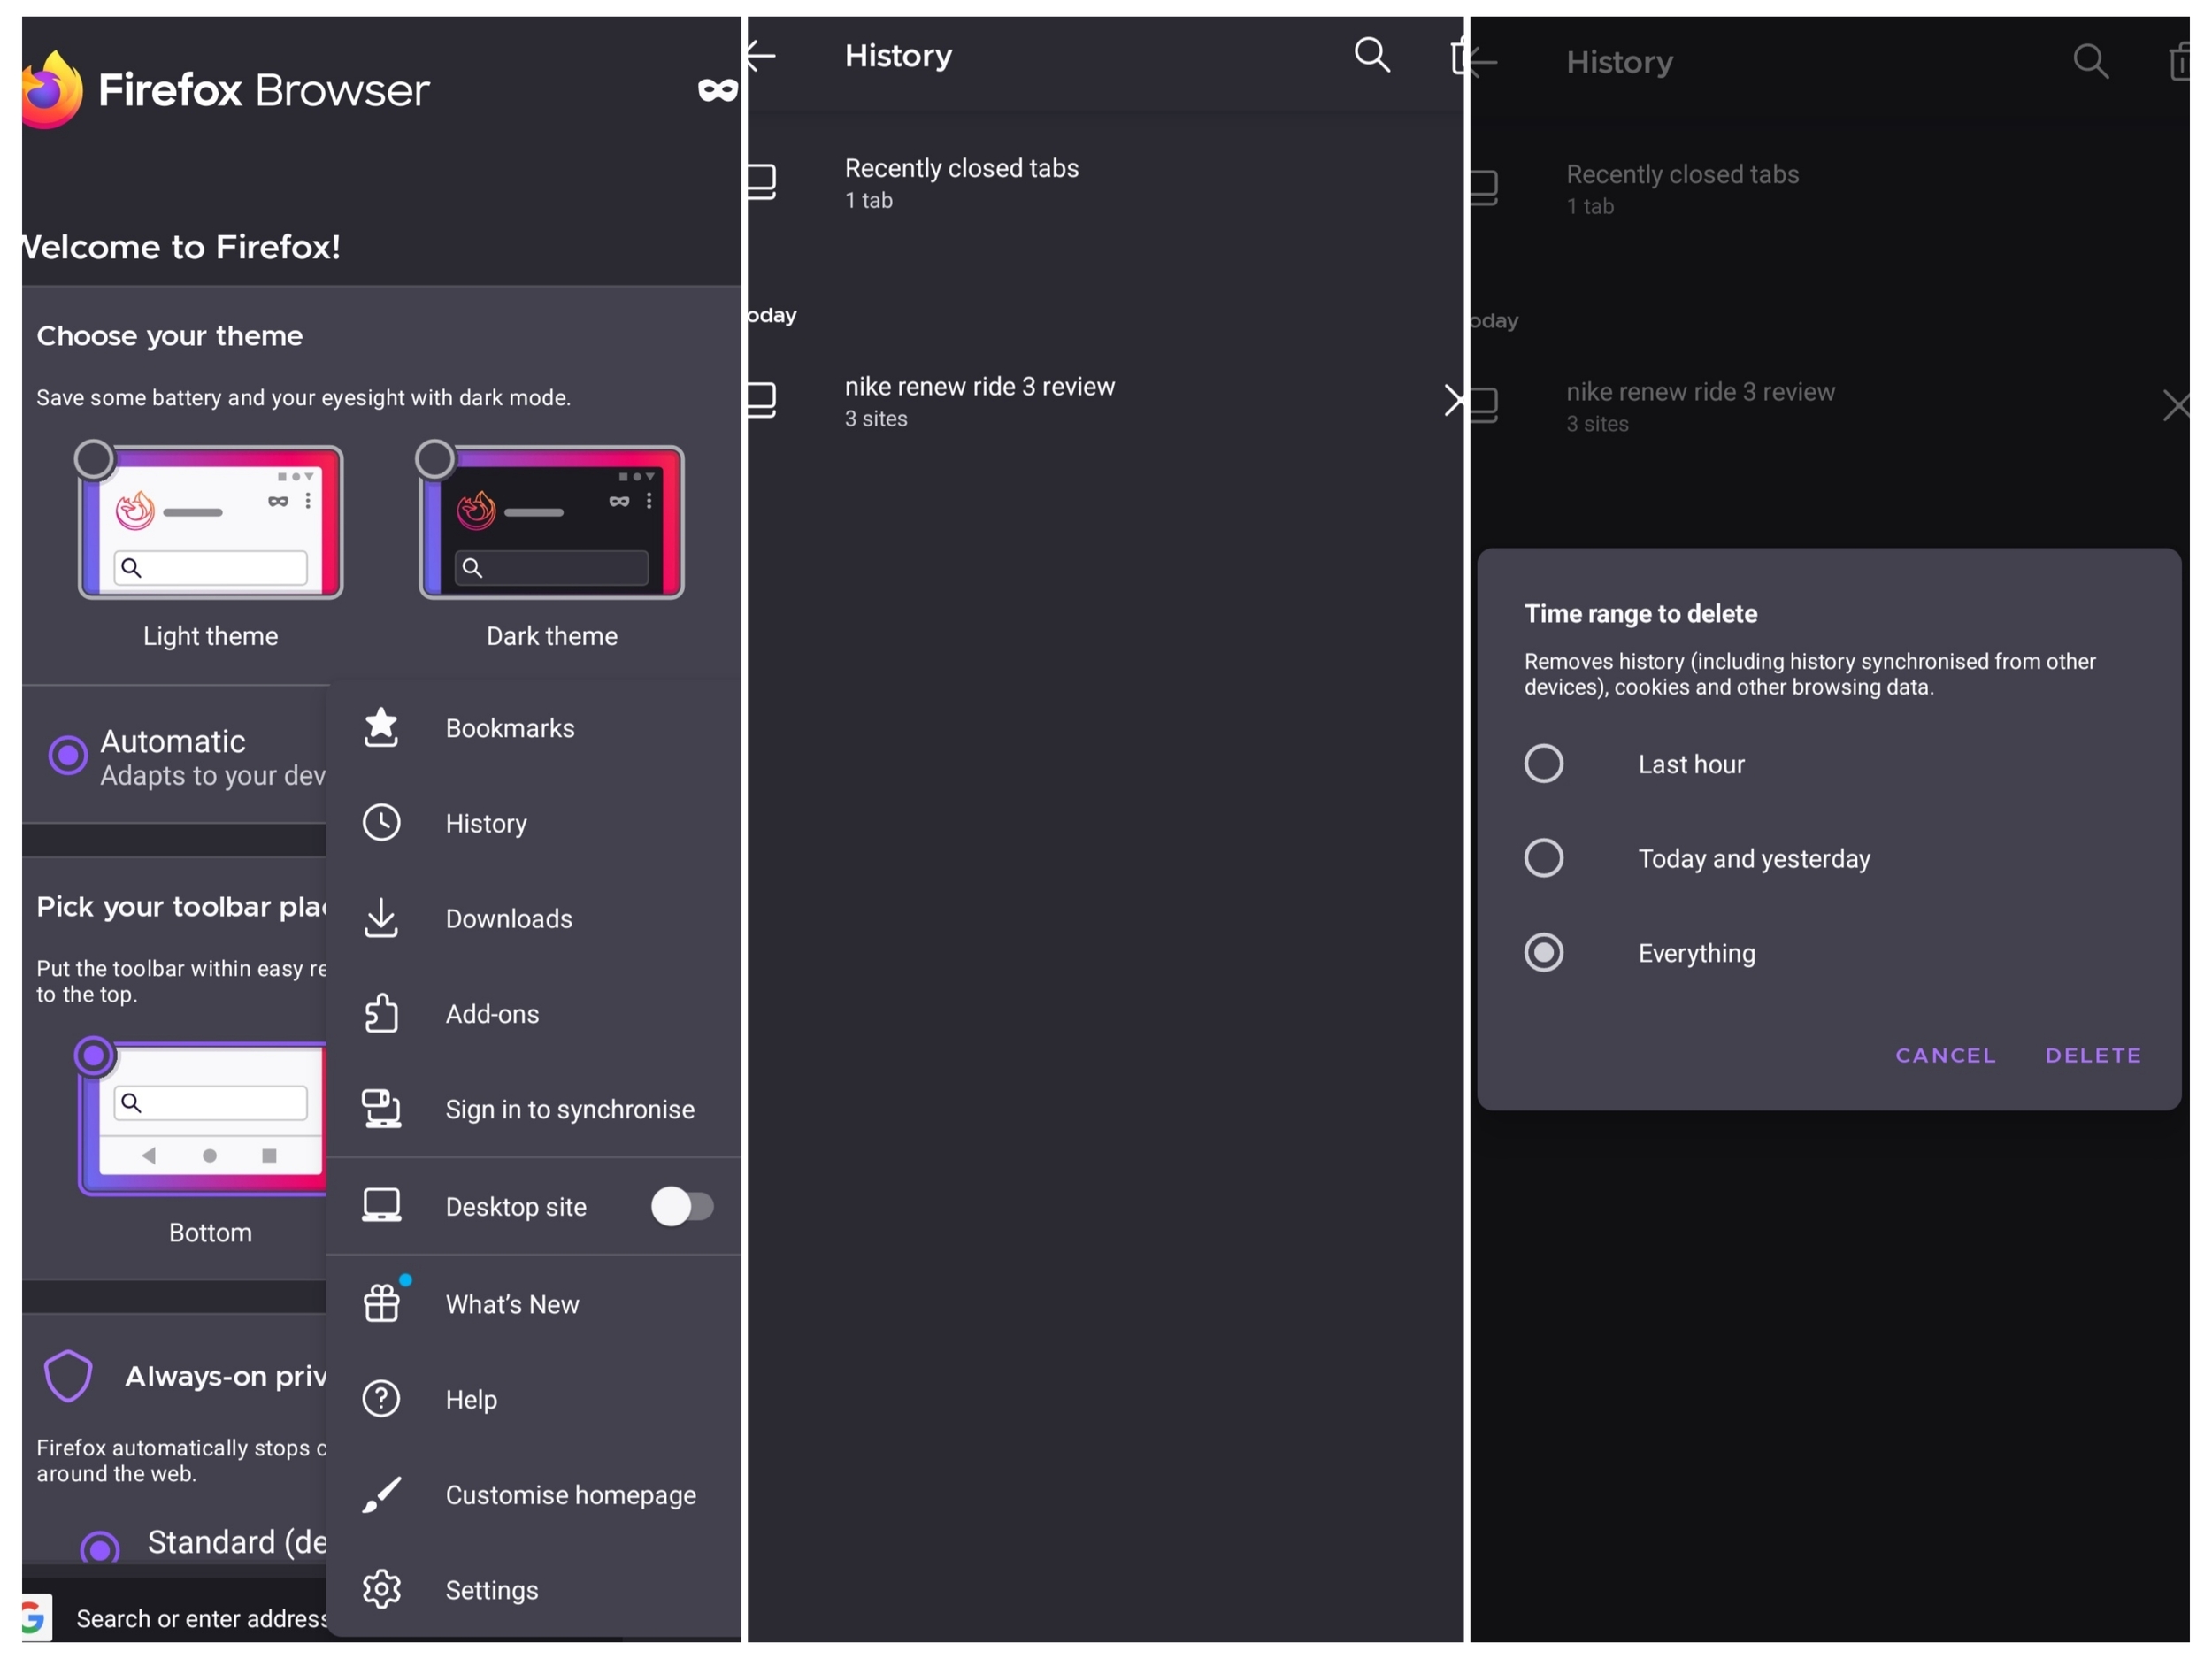The height and width of the screenshot is (1659, 2212).
Task: Select the Light theme radio button
Action: pyautogui.click(x=94, y=460)
